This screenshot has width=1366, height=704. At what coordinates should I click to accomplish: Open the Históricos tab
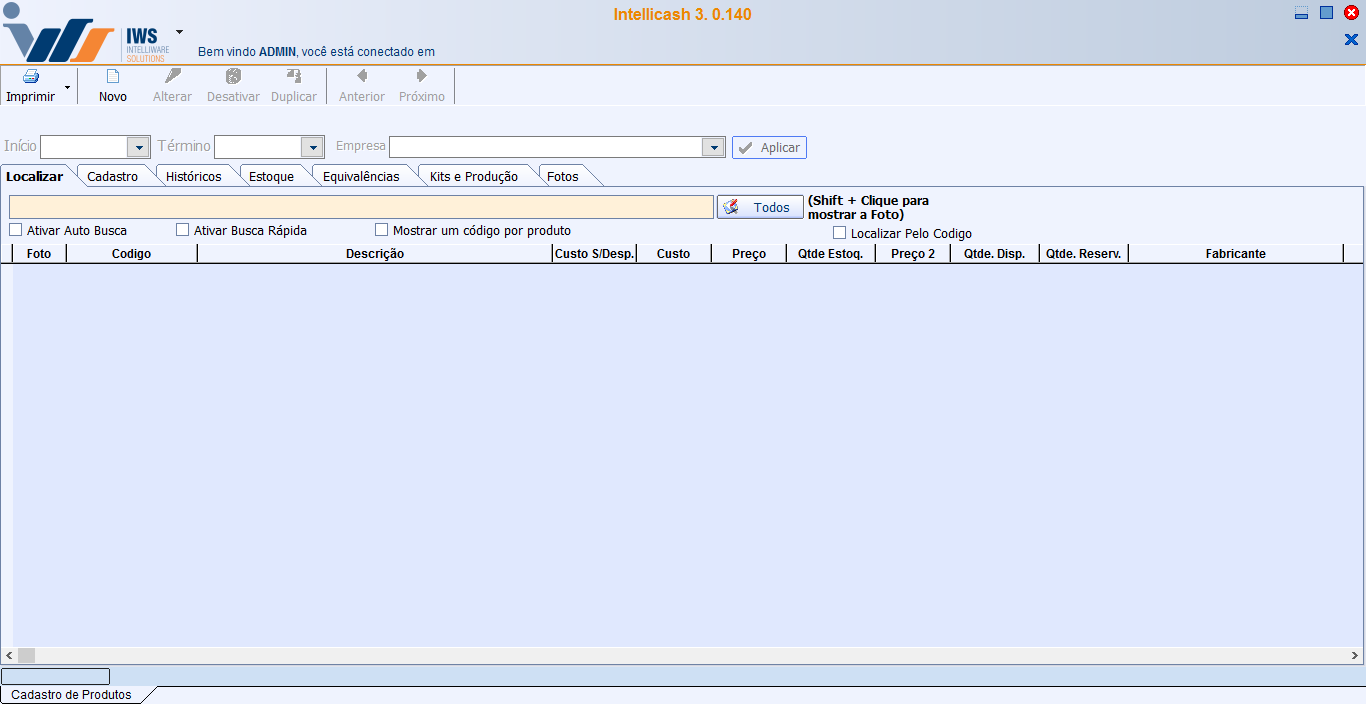(x=194, y=176)
